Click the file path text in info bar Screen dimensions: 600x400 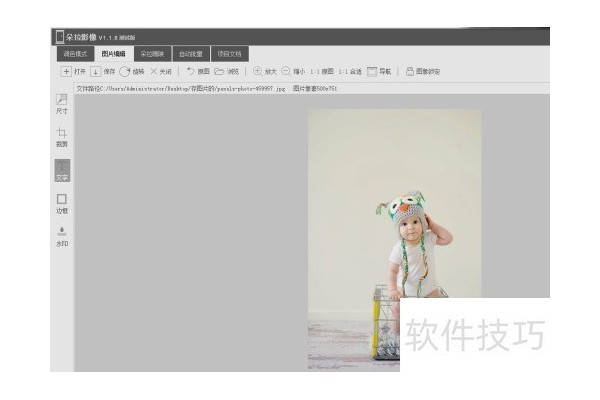pyautogui.click(x=181, y=88)
